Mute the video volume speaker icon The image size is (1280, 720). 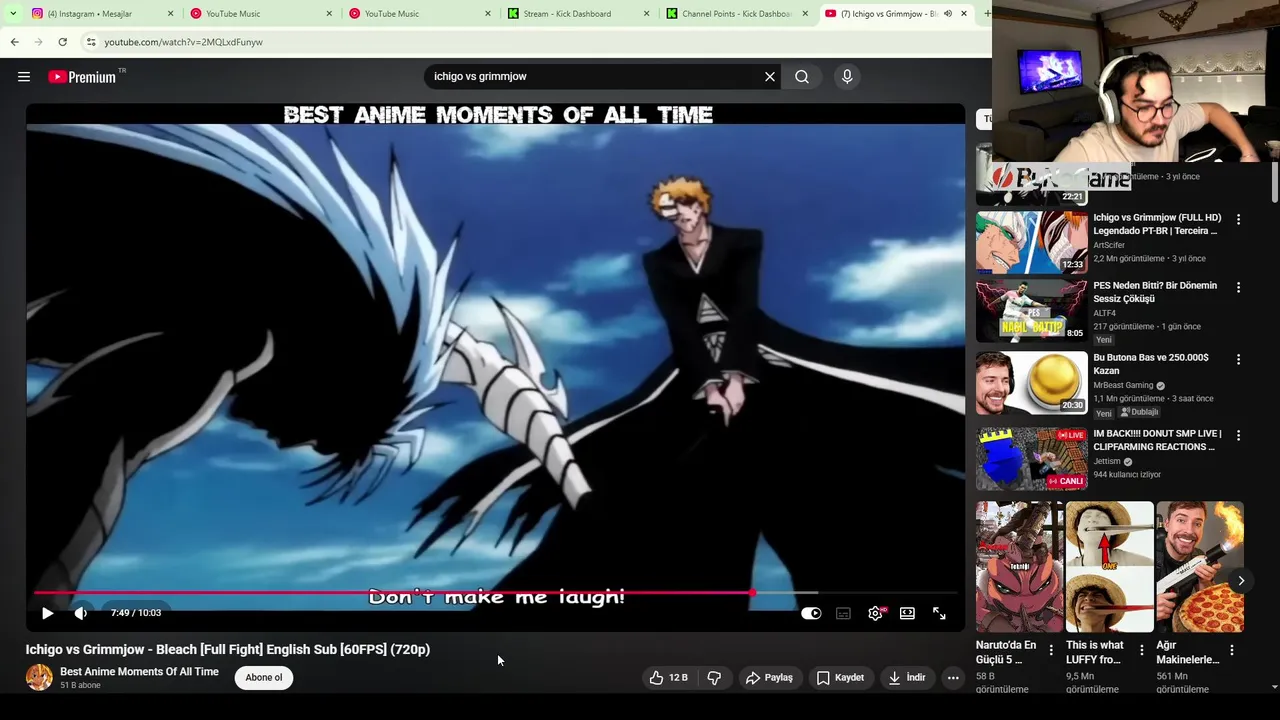coord(81,613)
